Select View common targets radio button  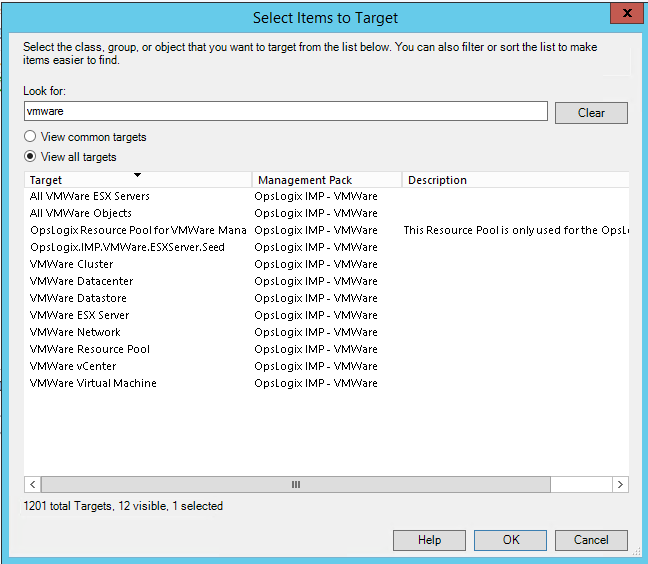click(31, 137)
